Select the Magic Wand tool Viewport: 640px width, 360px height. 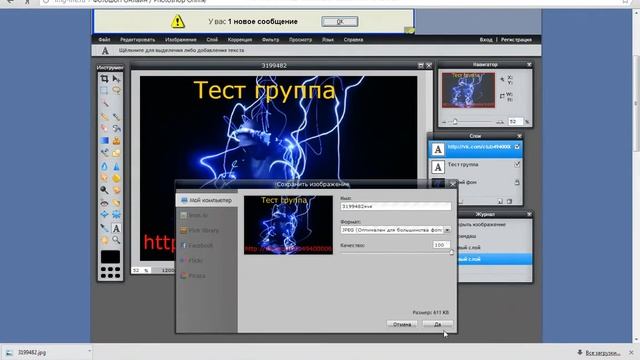pos(104,102)
